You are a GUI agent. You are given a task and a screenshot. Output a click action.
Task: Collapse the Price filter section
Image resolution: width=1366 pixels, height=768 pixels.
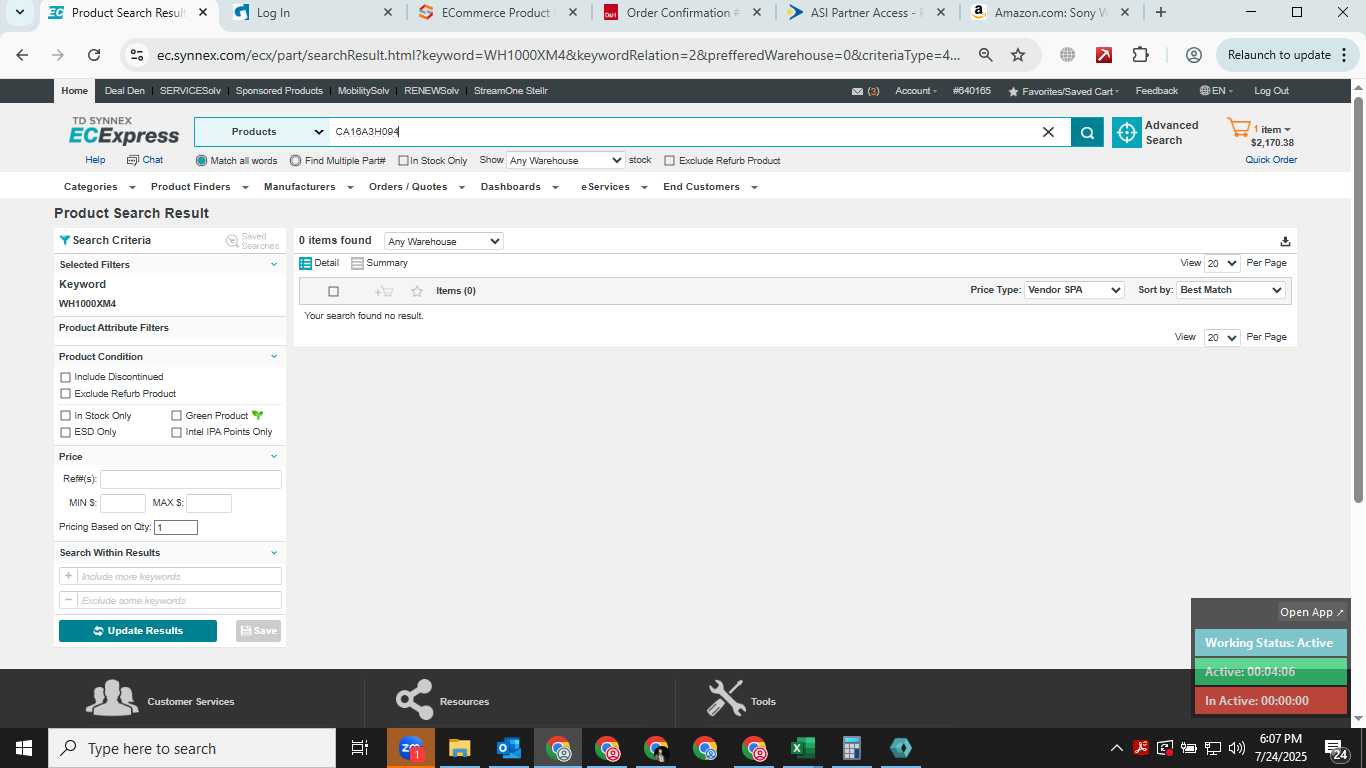point(274,456)
